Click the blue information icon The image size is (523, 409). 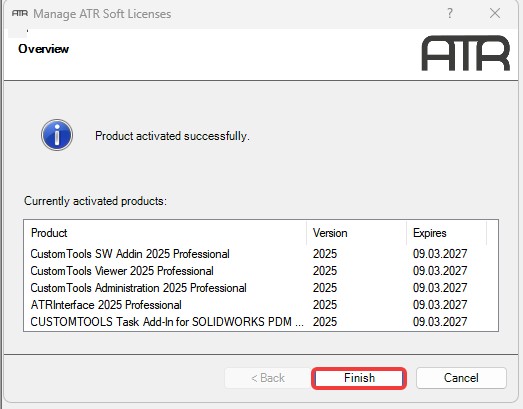[x=57, y=135]
